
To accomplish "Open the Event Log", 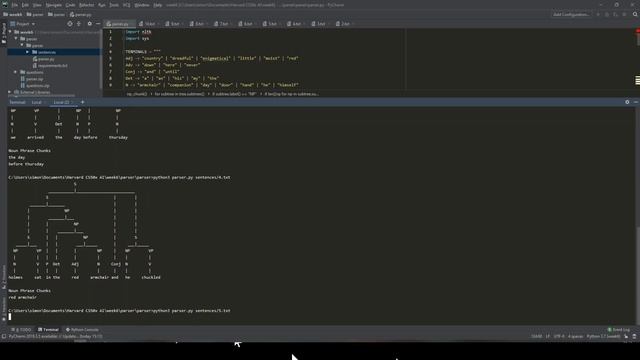I will click(619, 329).
